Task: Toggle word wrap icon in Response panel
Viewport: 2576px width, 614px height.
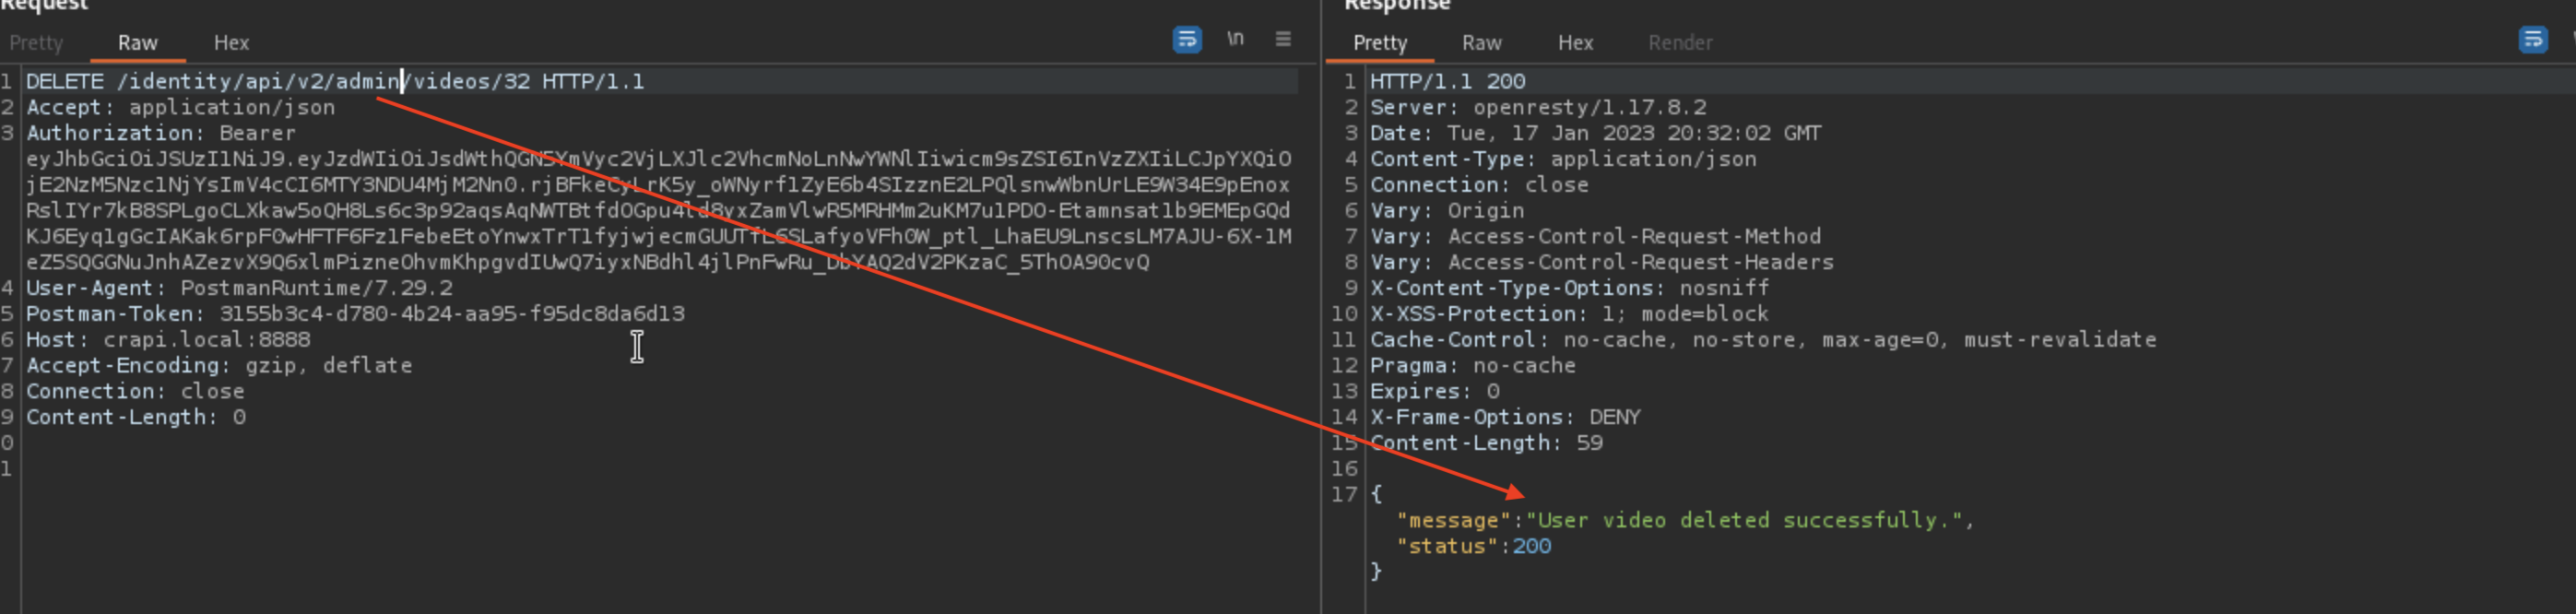Action: [2532, 40]
